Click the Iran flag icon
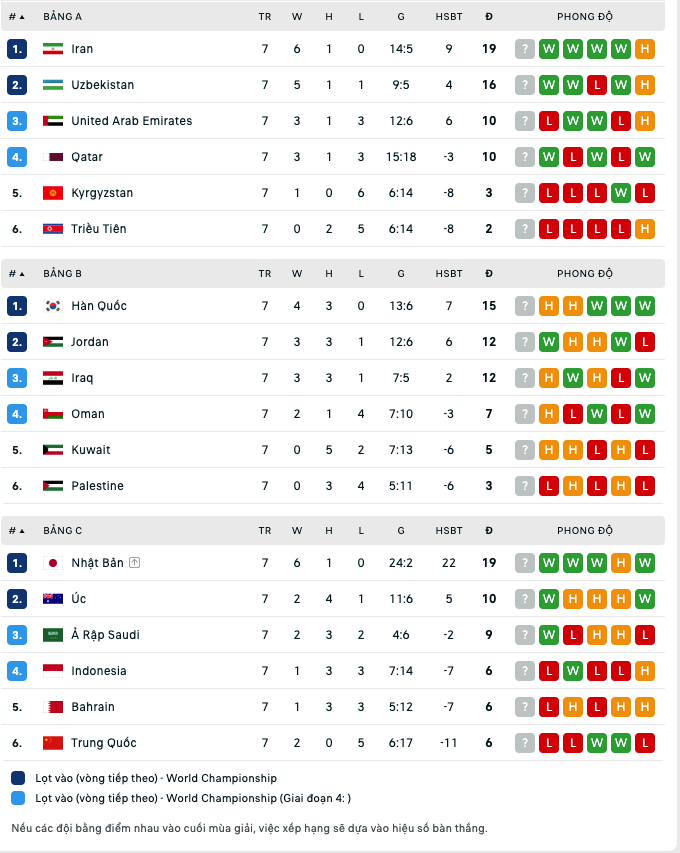680x853 pixels. (x=53, y=49)
